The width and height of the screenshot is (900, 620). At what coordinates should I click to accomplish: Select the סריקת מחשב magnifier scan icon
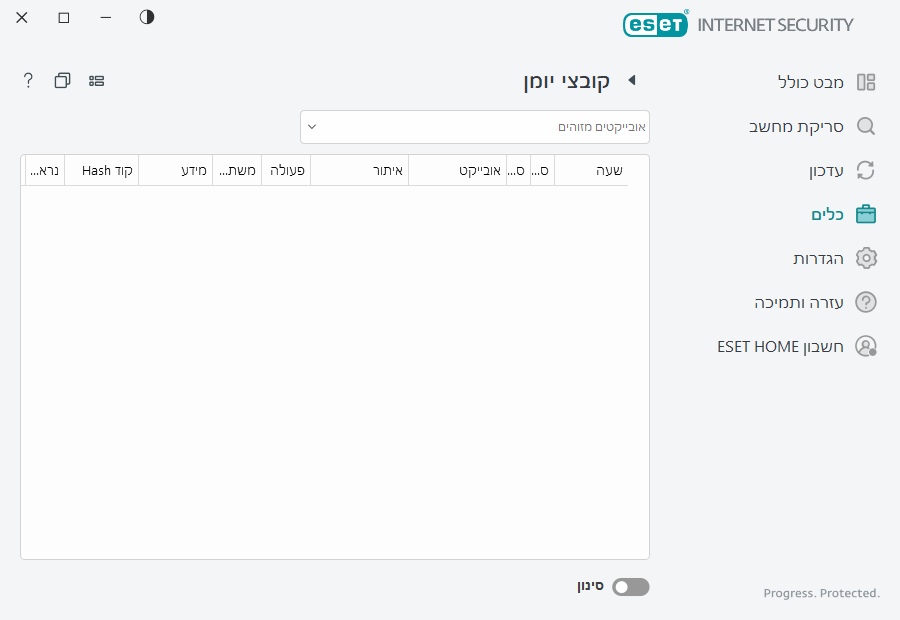[866, 126]
